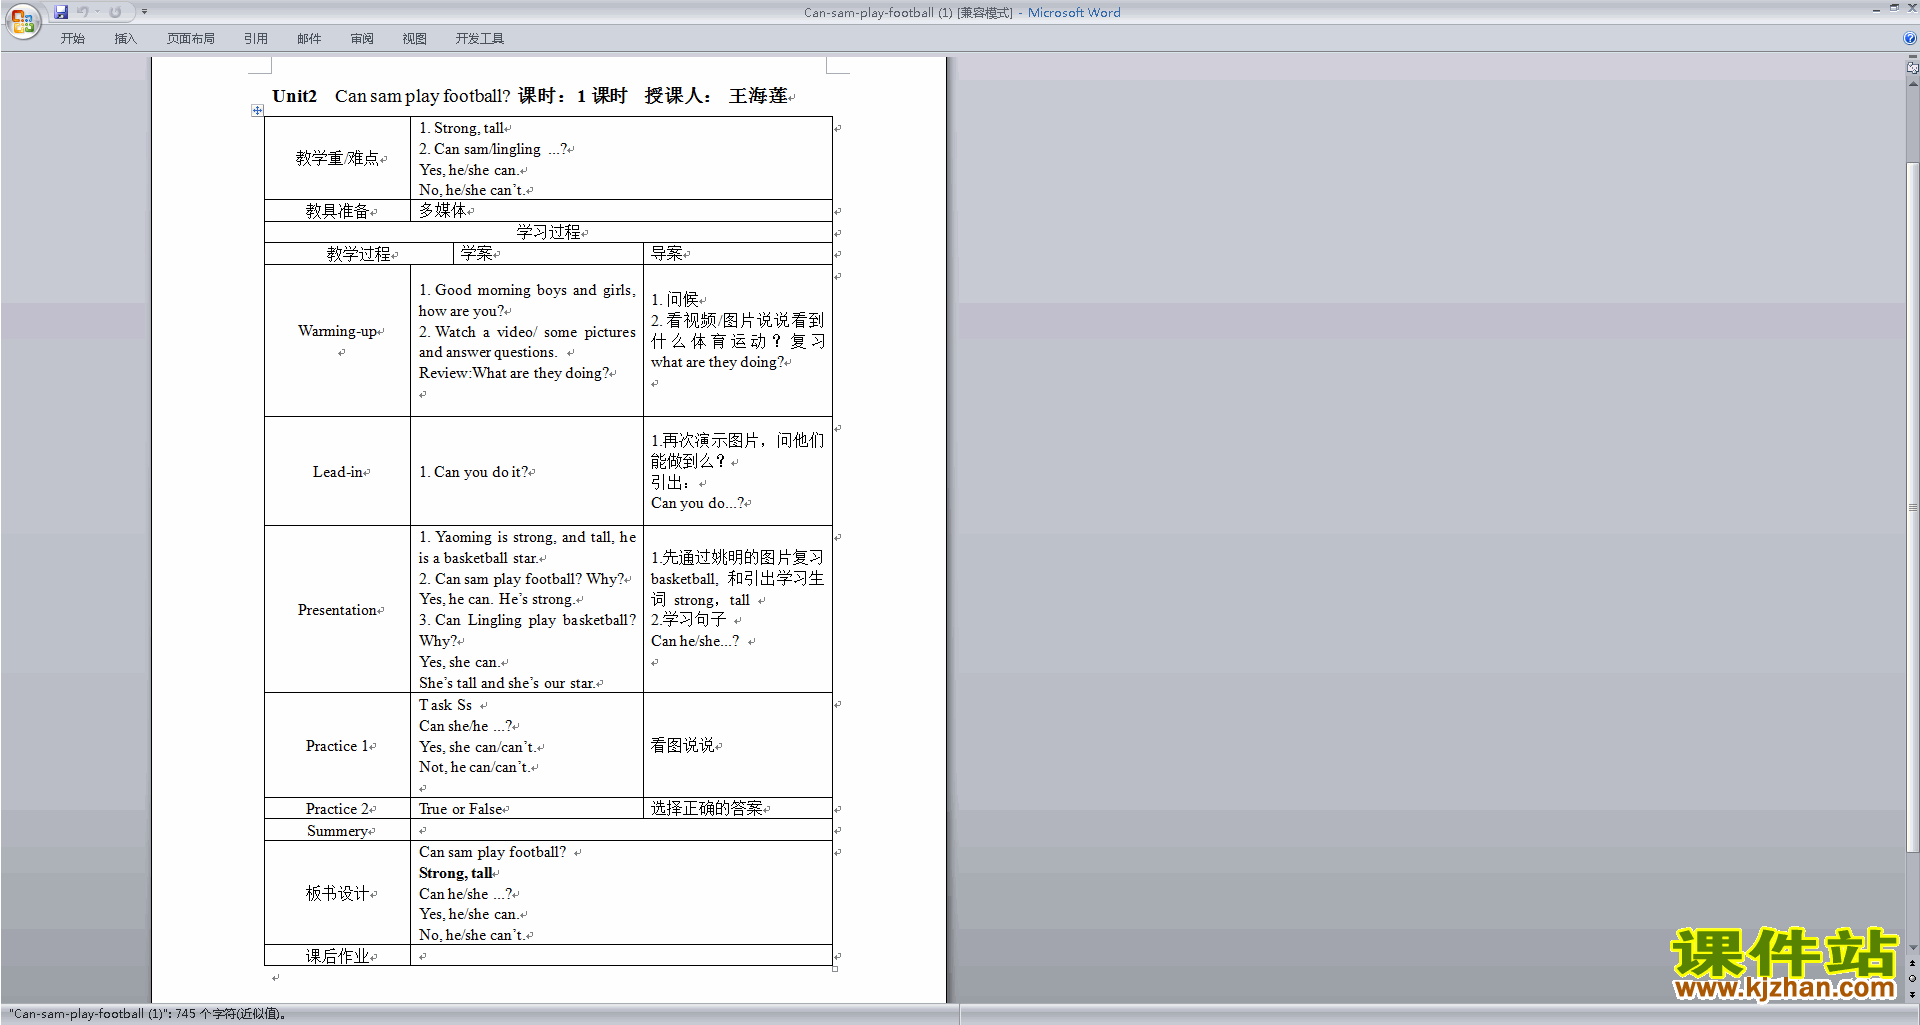Image resolution: width=1920 pixels, height=1025 pixels.
Task: Open the 邮件 ribbon tab
Action: point(309,38)
